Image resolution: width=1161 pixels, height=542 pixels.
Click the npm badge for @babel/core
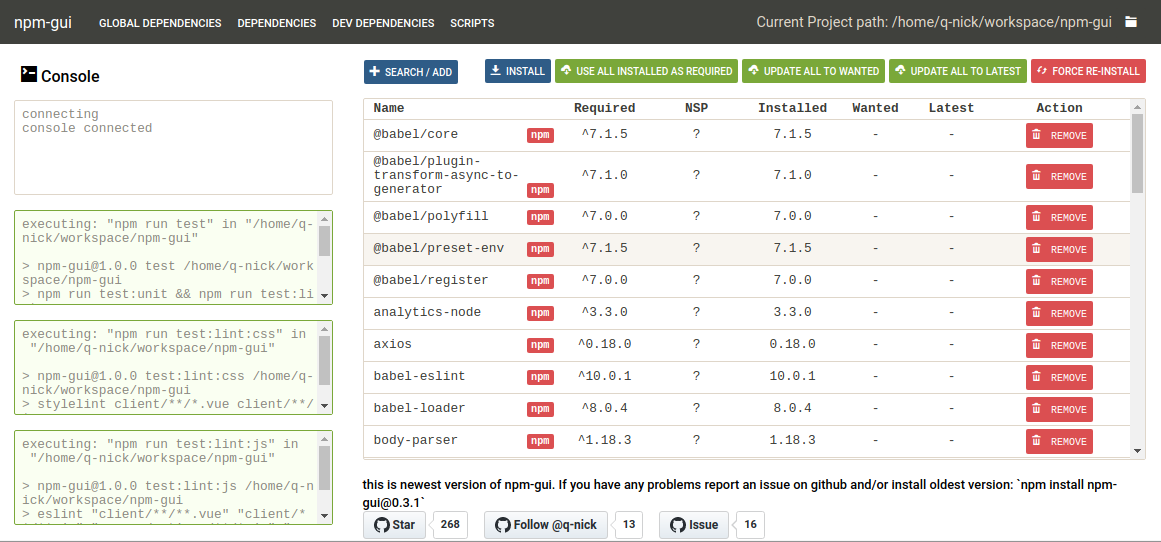tap(540, 135)
